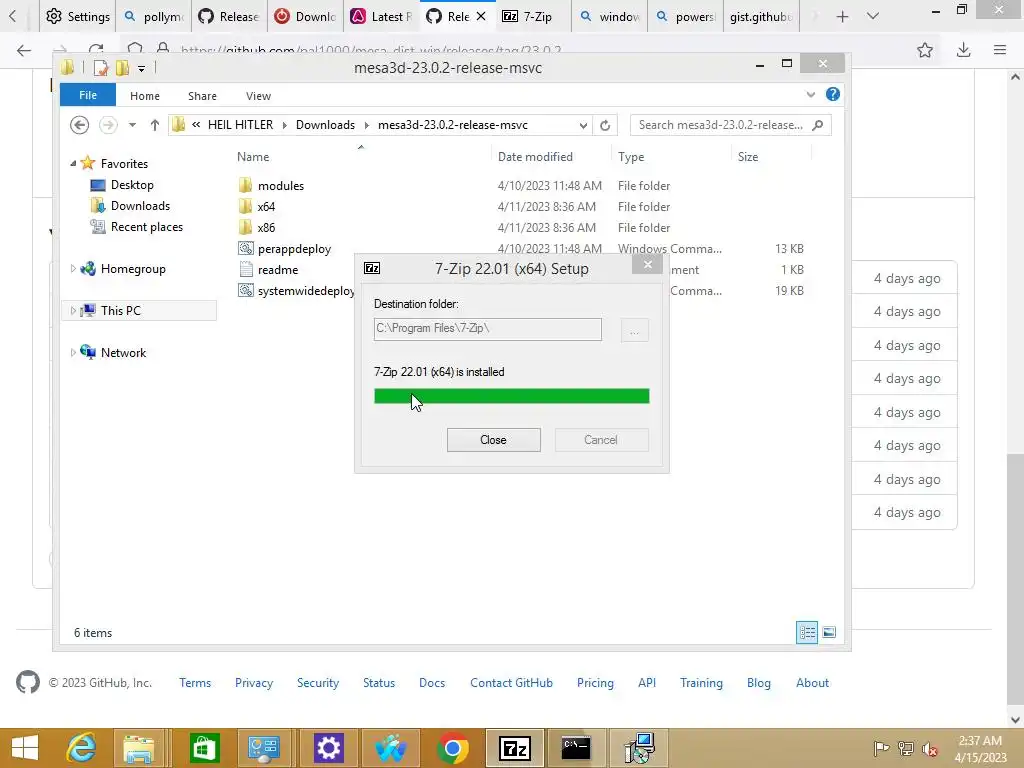1024x768 pixels.
Task: Click the muted speaker tray icon
Action: tap(929, 749)
